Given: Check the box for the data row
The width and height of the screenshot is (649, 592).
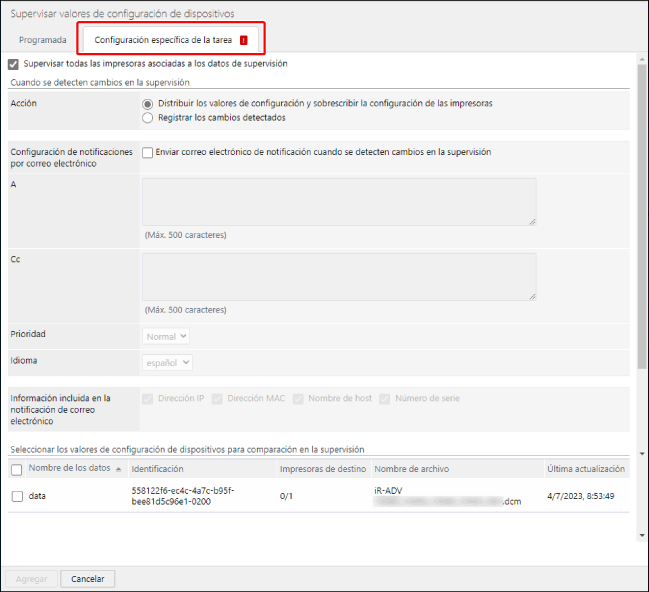Looking at the screenshot, I should [17, 496].
